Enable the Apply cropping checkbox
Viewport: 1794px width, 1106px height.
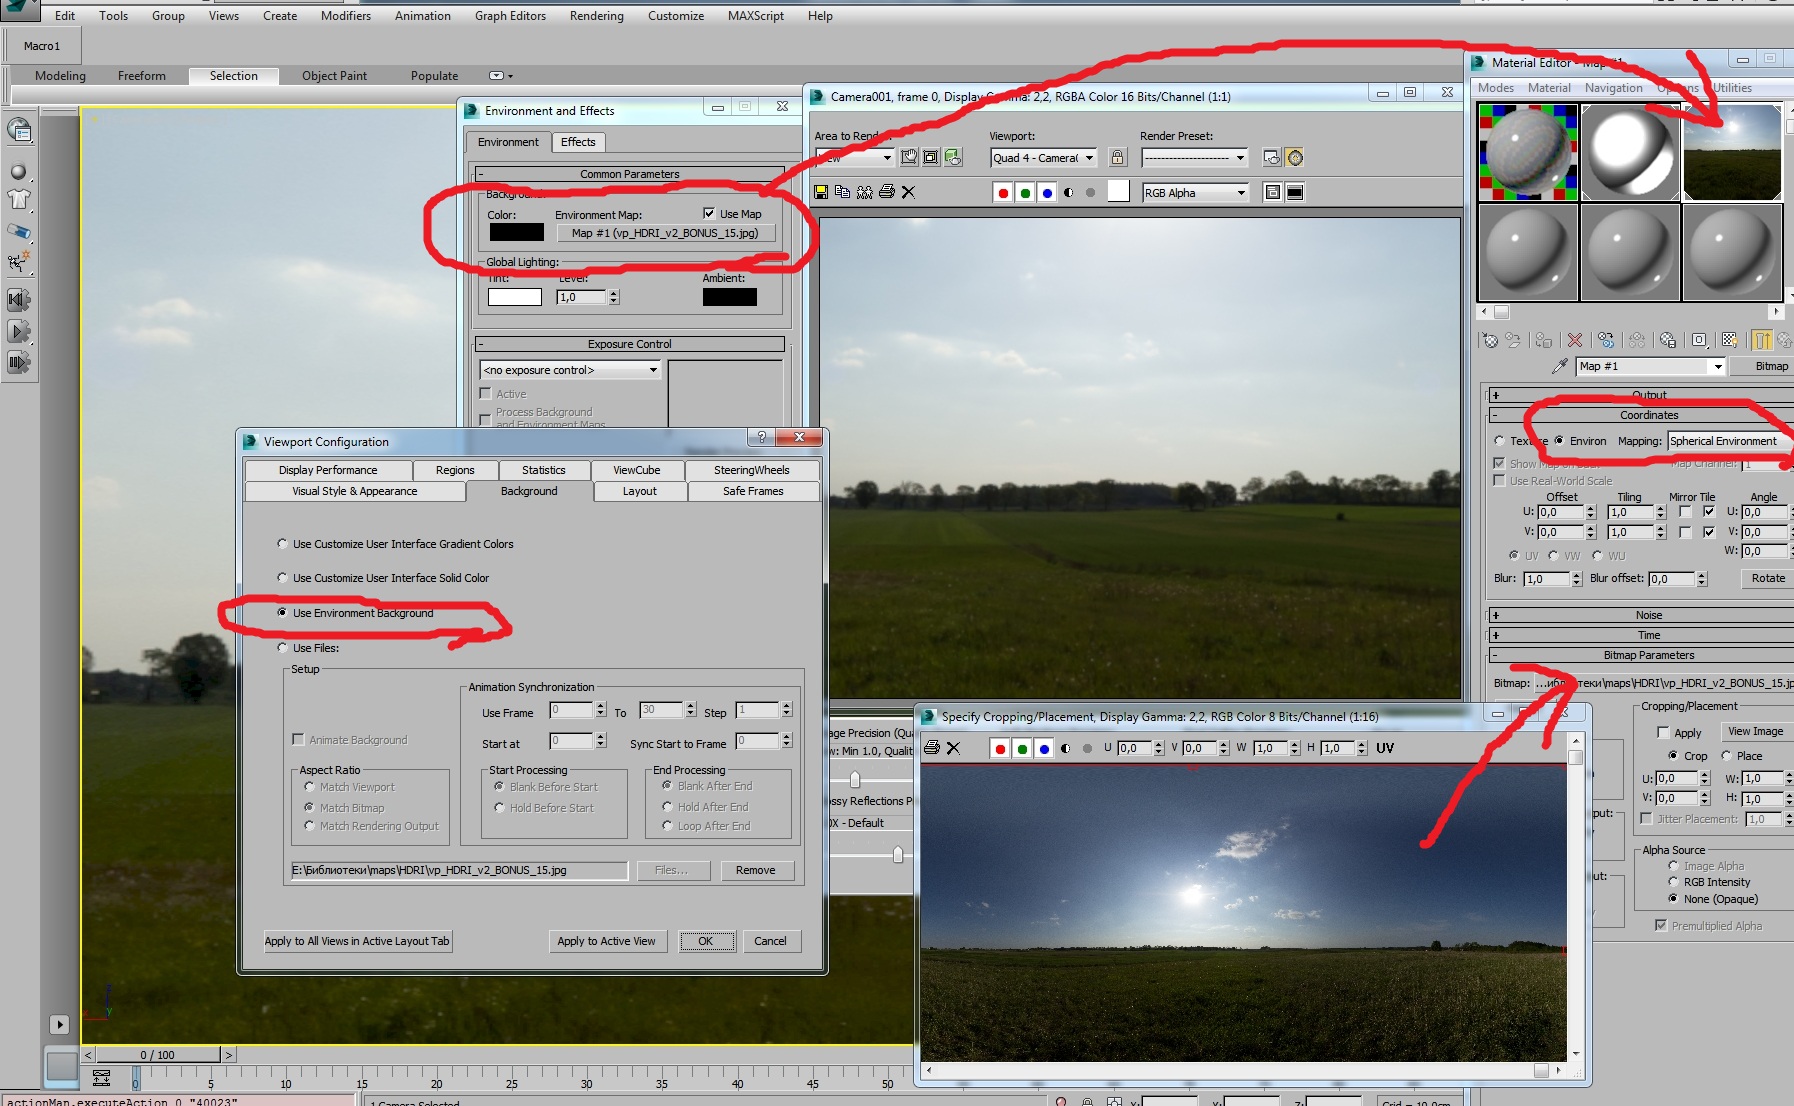point(1663,732)
